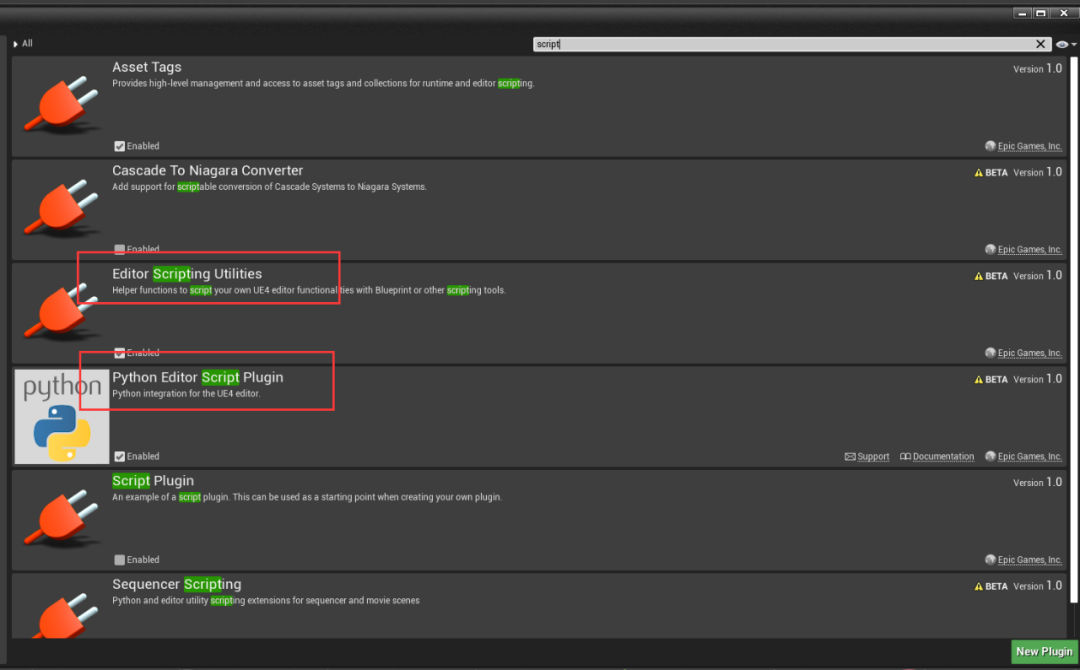Screen dimensions: 1080x670
Task: Click the Asset Tags plug icon
Action: 61,105
